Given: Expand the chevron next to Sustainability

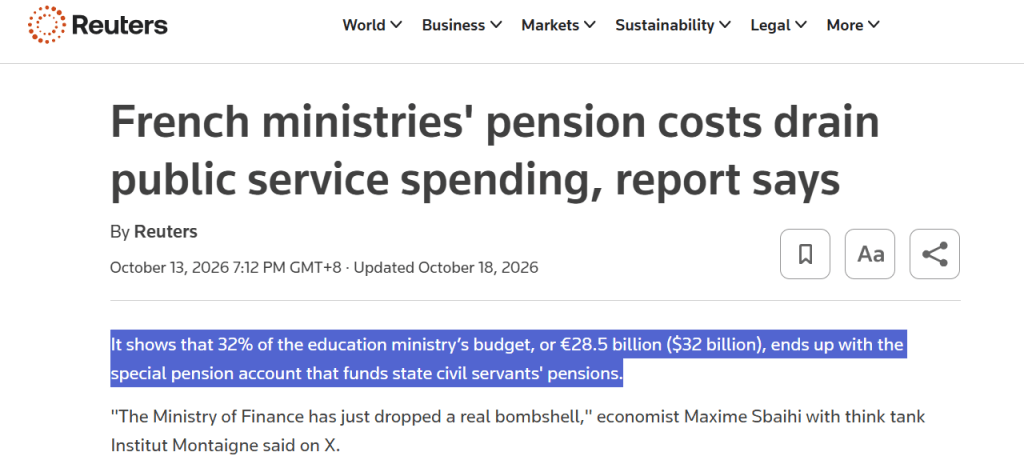Looking at the screenshot, I should 725,25.
